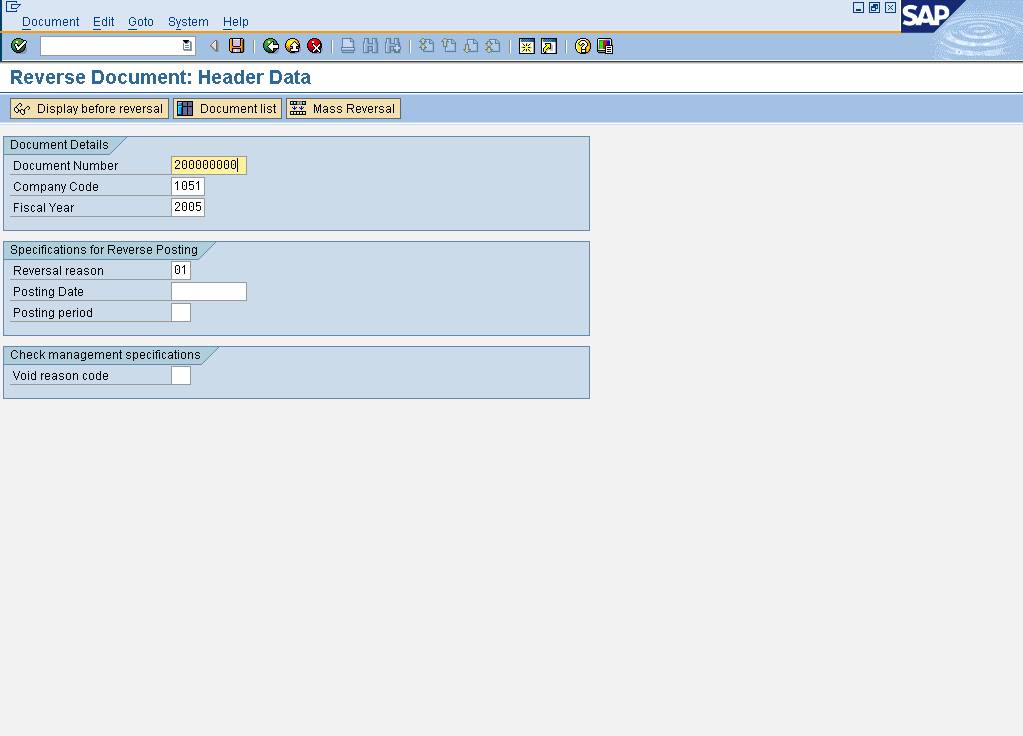1023x736 pixels.
Task: Click the empty Posting period field
Action: click(x=181, y=312)
